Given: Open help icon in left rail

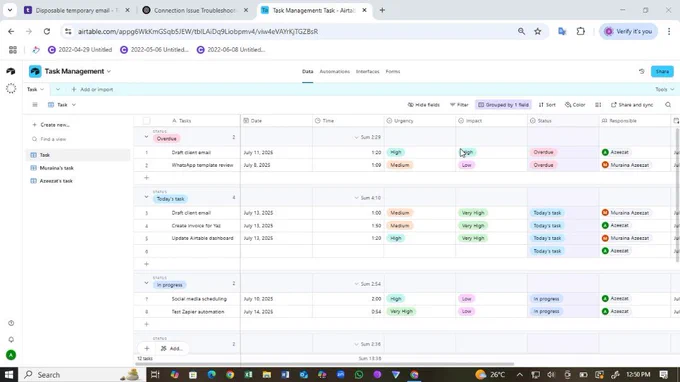Looking at the screenshot, I should pos(11,323).
